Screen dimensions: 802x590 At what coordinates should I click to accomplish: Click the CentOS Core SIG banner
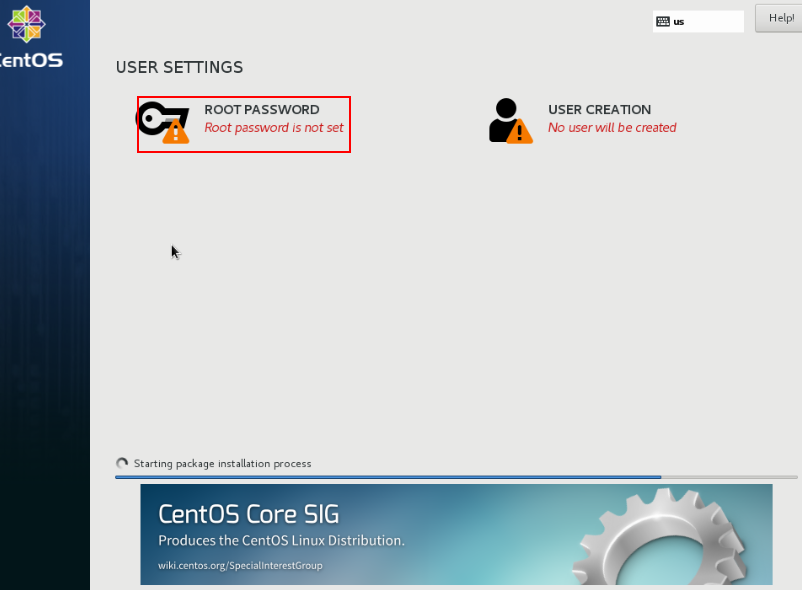click(456, 534)
